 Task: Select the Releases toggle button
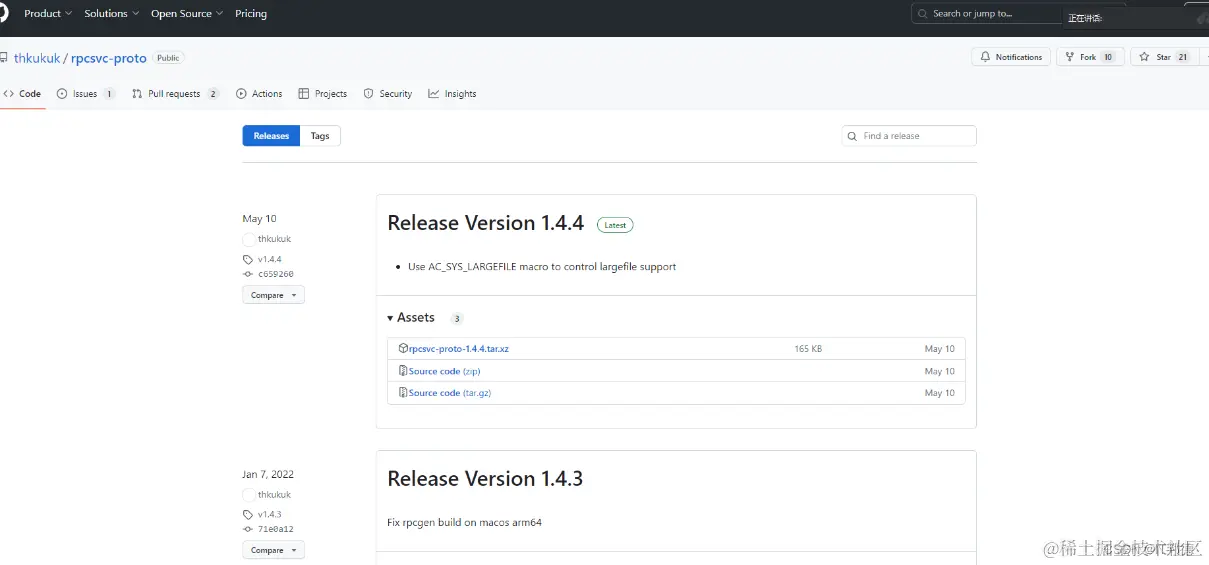271,136
